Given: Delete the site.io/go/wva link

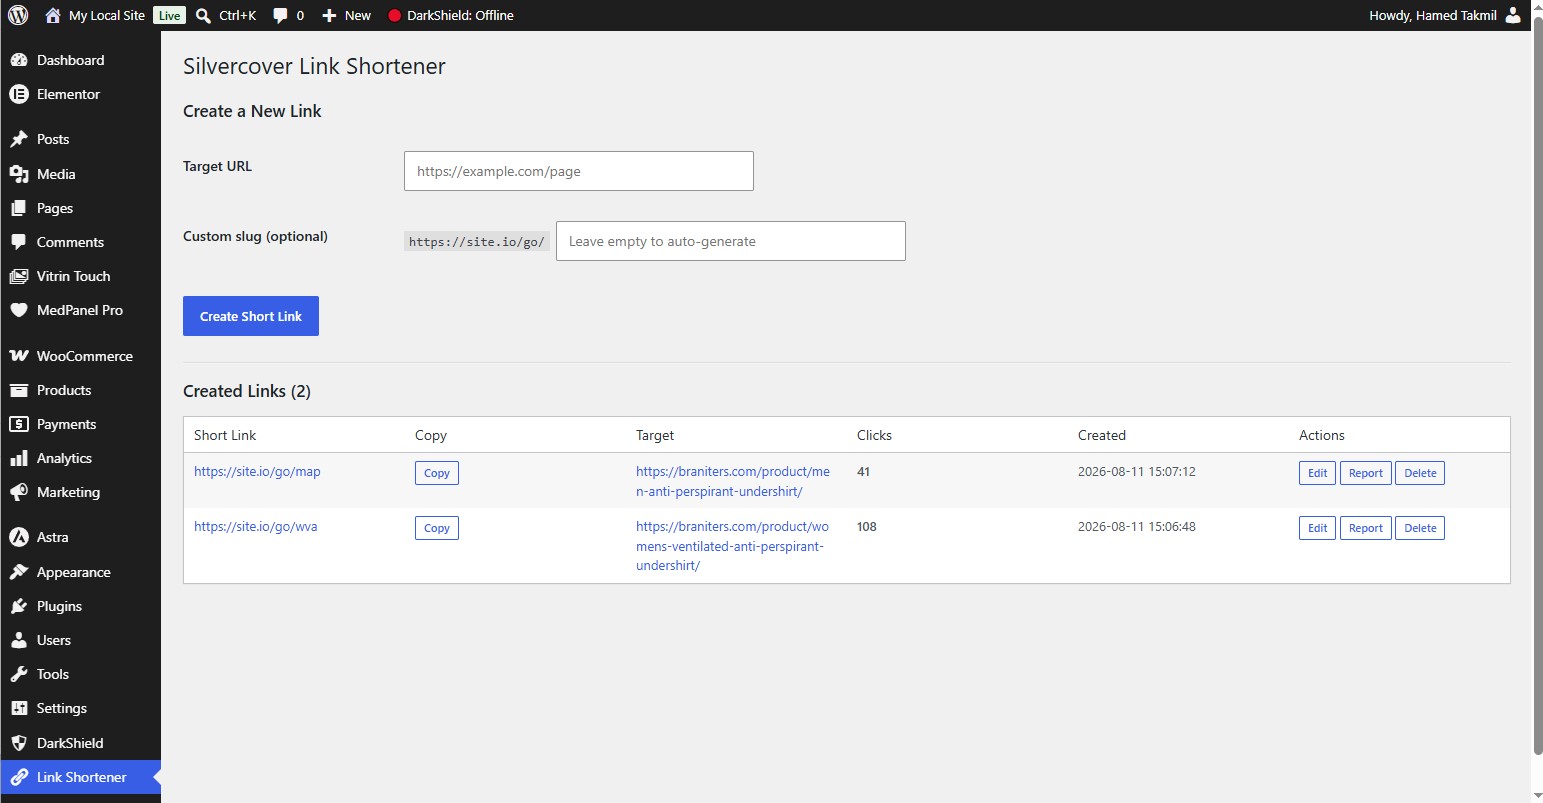Looking at the screenshot, I should [x=1420, y=528].
